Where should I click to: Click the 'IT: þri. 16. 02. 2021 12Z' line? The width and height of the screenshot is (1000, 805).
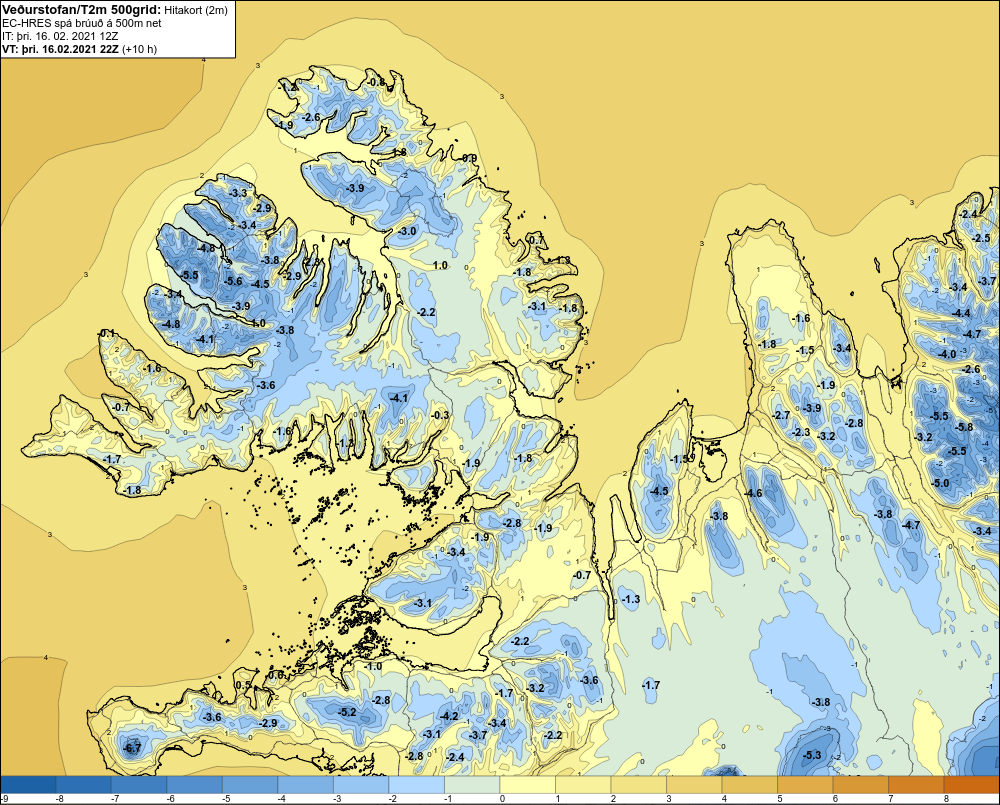pos(60,36)
